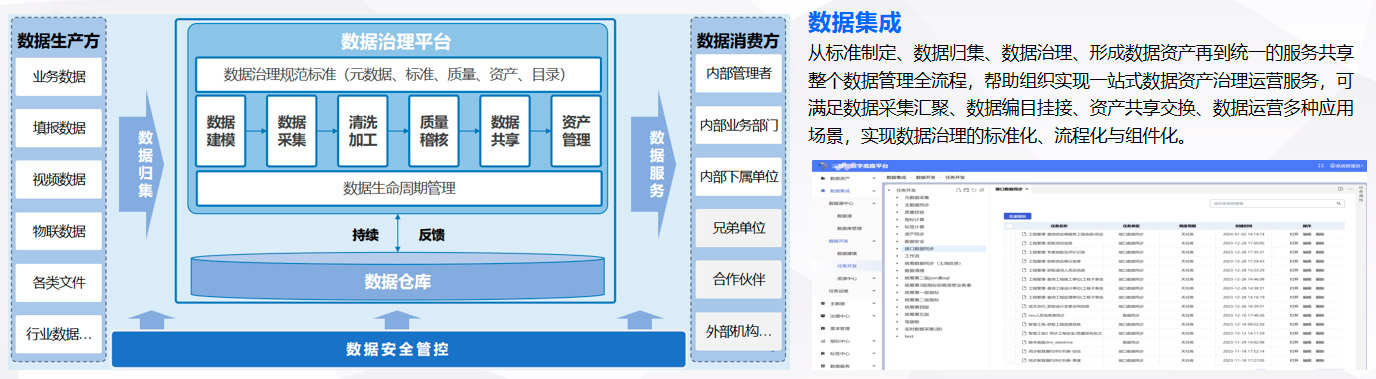Click the blue 批量删除 button
1376x379 pixels.
(1017, 216)
